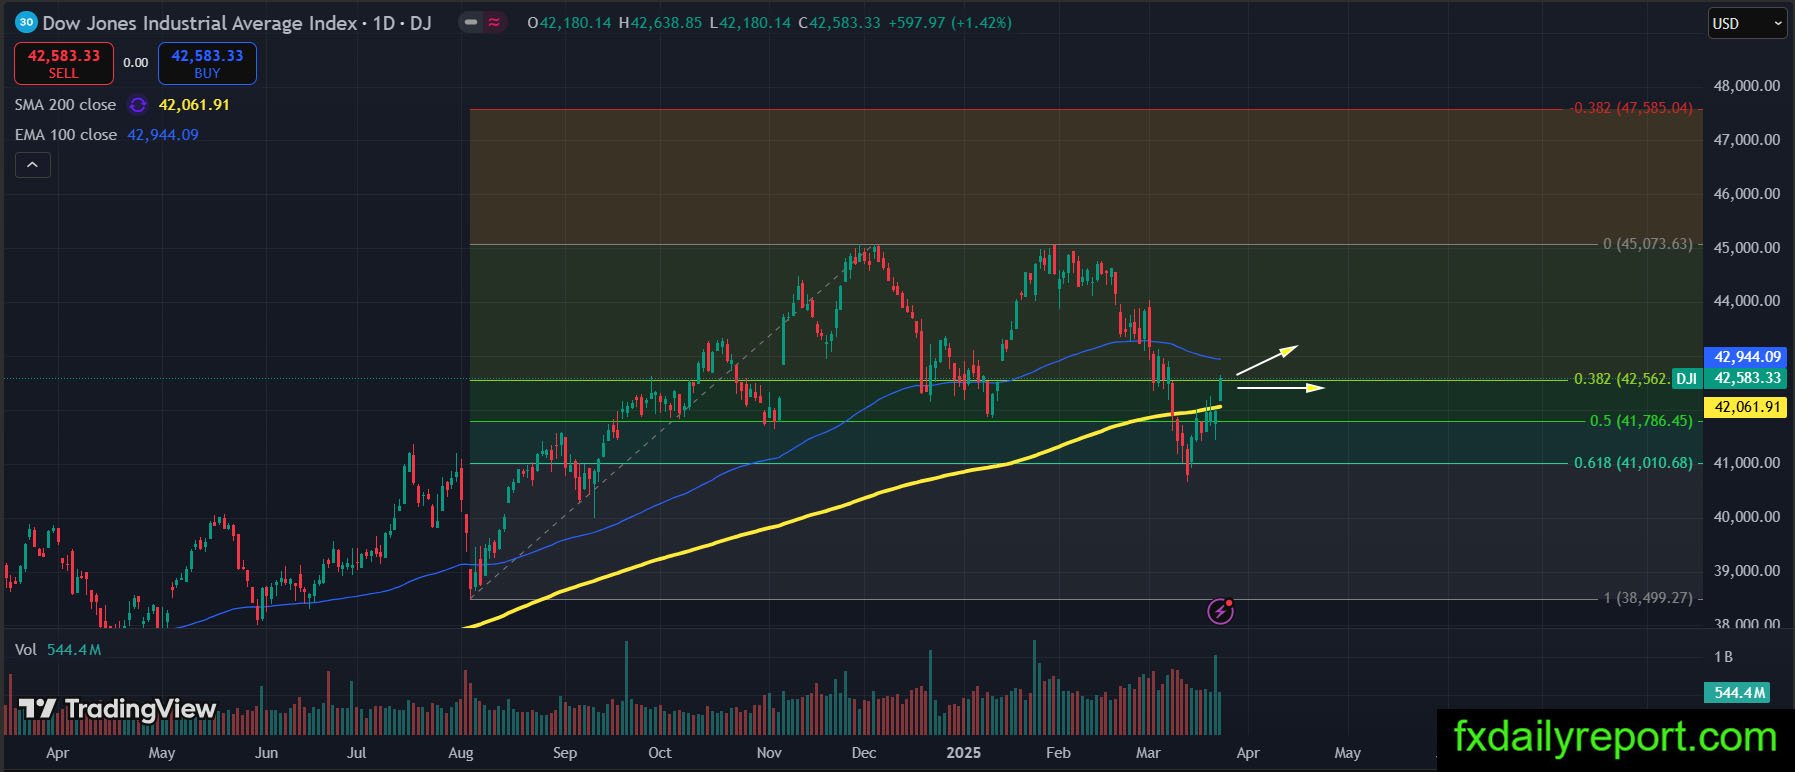The height and width of the screenshot is (772, 1795).
Task: Click the purple refresh icon beside SMA 200
Action: tap(138, 105)
